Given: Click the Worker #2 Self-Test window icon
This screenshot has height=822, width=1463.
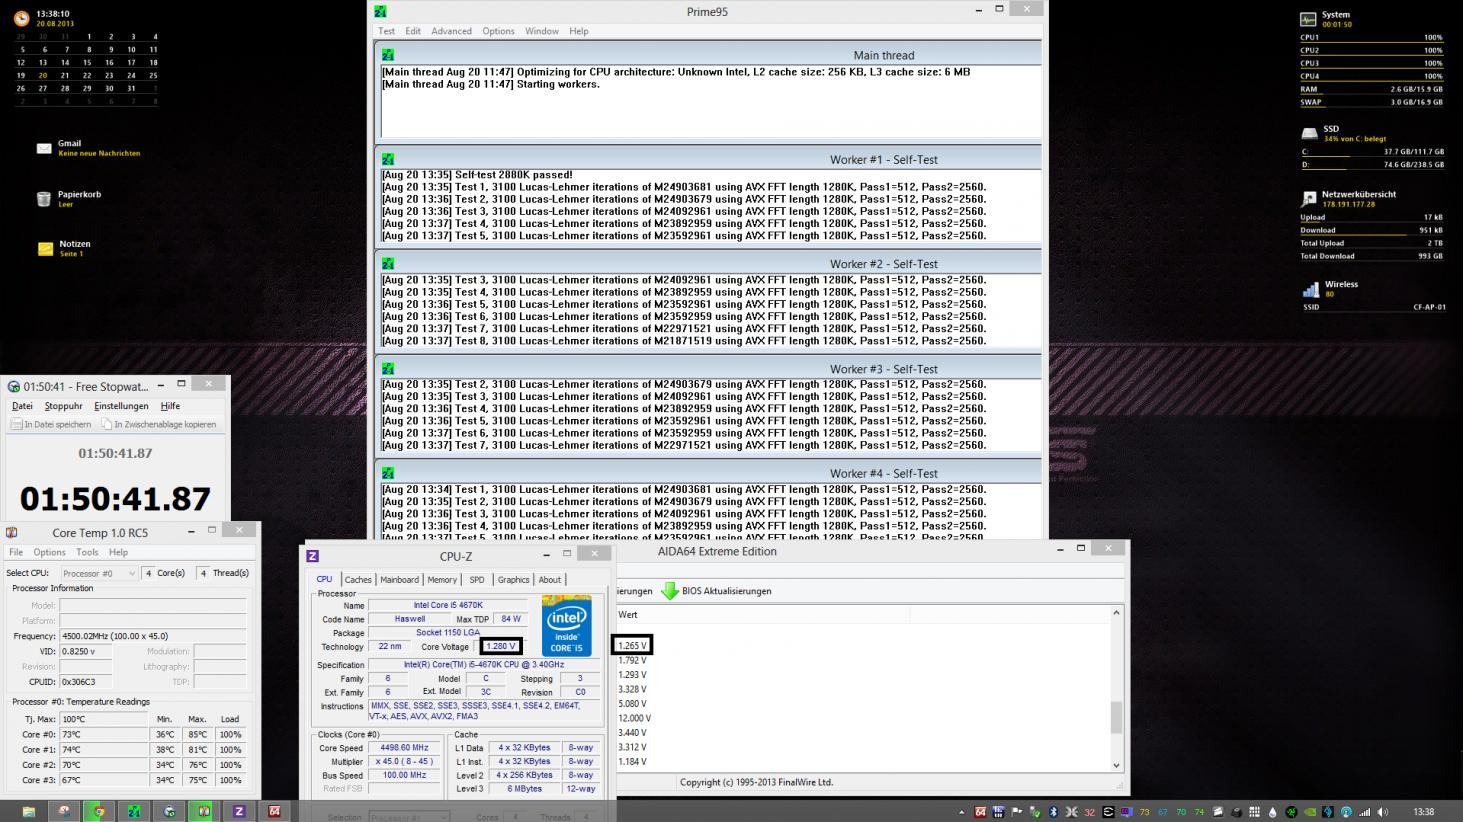Looking at the screenshot, I should point(387,264).
